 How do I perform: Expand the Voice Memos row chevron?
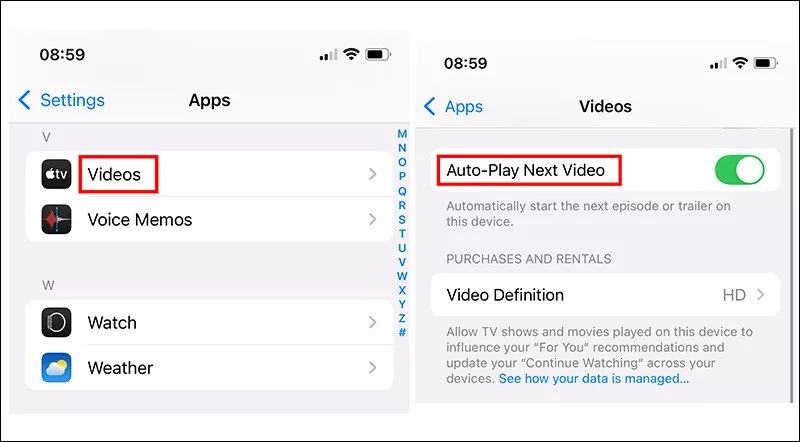click(x=372, y=220)
